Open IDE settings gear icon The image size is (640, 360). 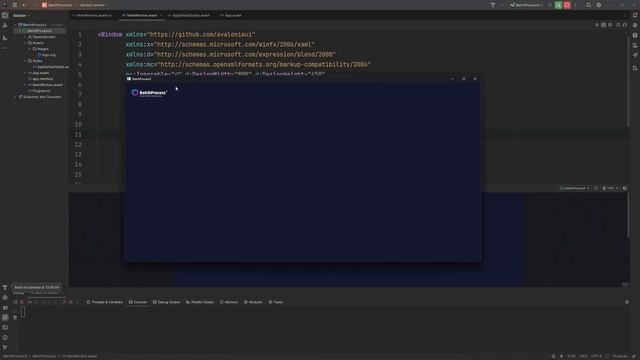[599, 5]
